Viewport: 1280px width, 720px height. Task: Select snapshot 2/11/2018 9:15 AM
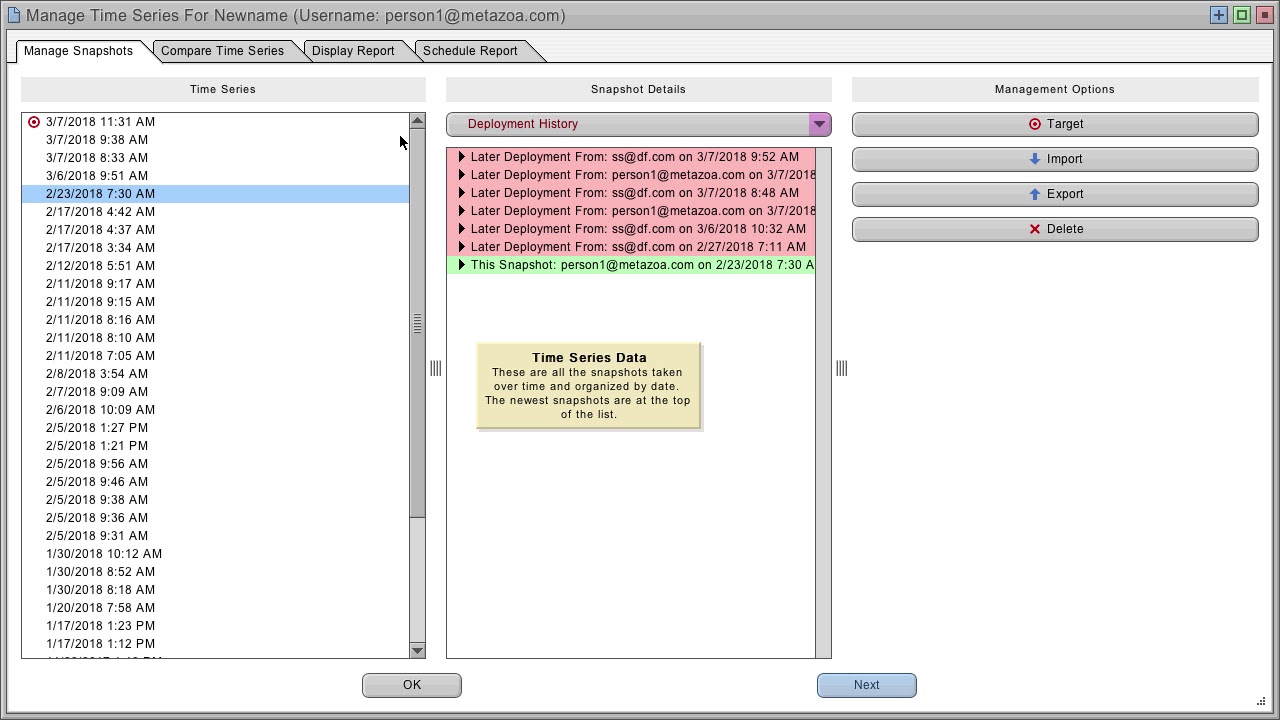tap(215, 302)
